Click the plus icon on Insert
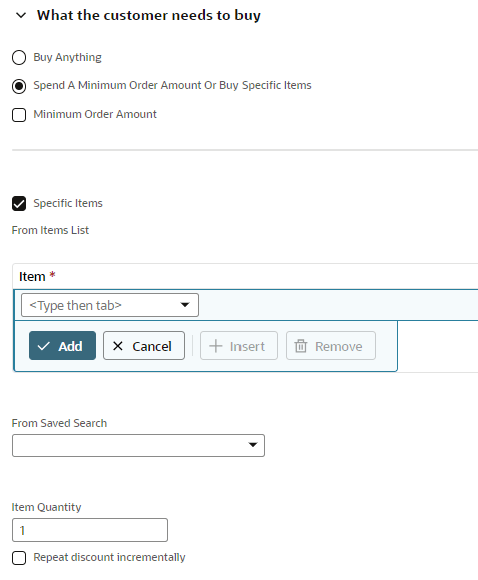This screenshot has width=478, height=580. click(216, 346)
